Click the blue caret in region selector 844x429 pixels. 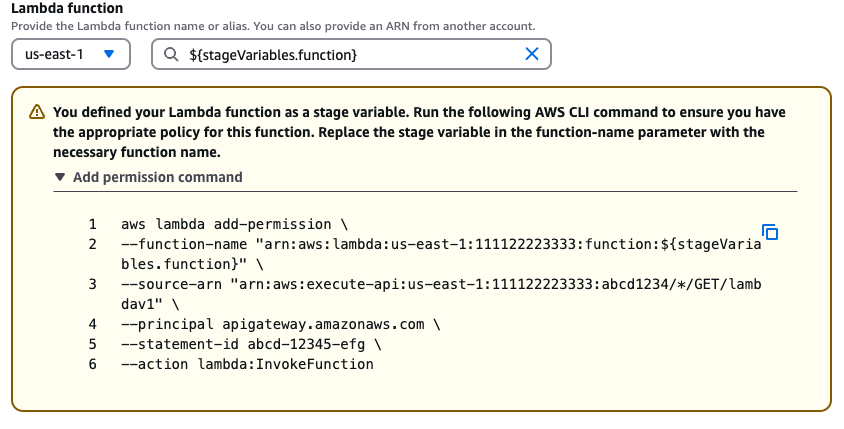coord(110,55)
